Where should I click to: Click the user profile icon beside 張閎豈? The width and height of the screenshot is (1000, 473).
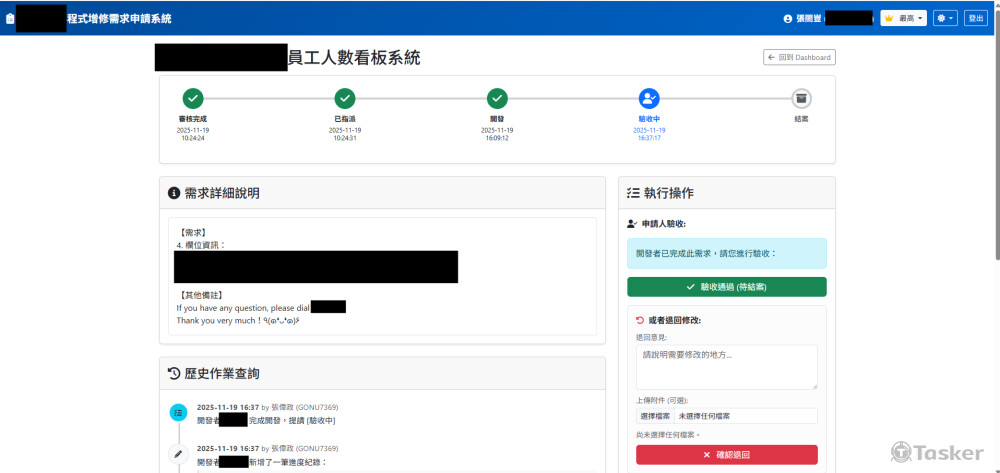click(788, 18)
